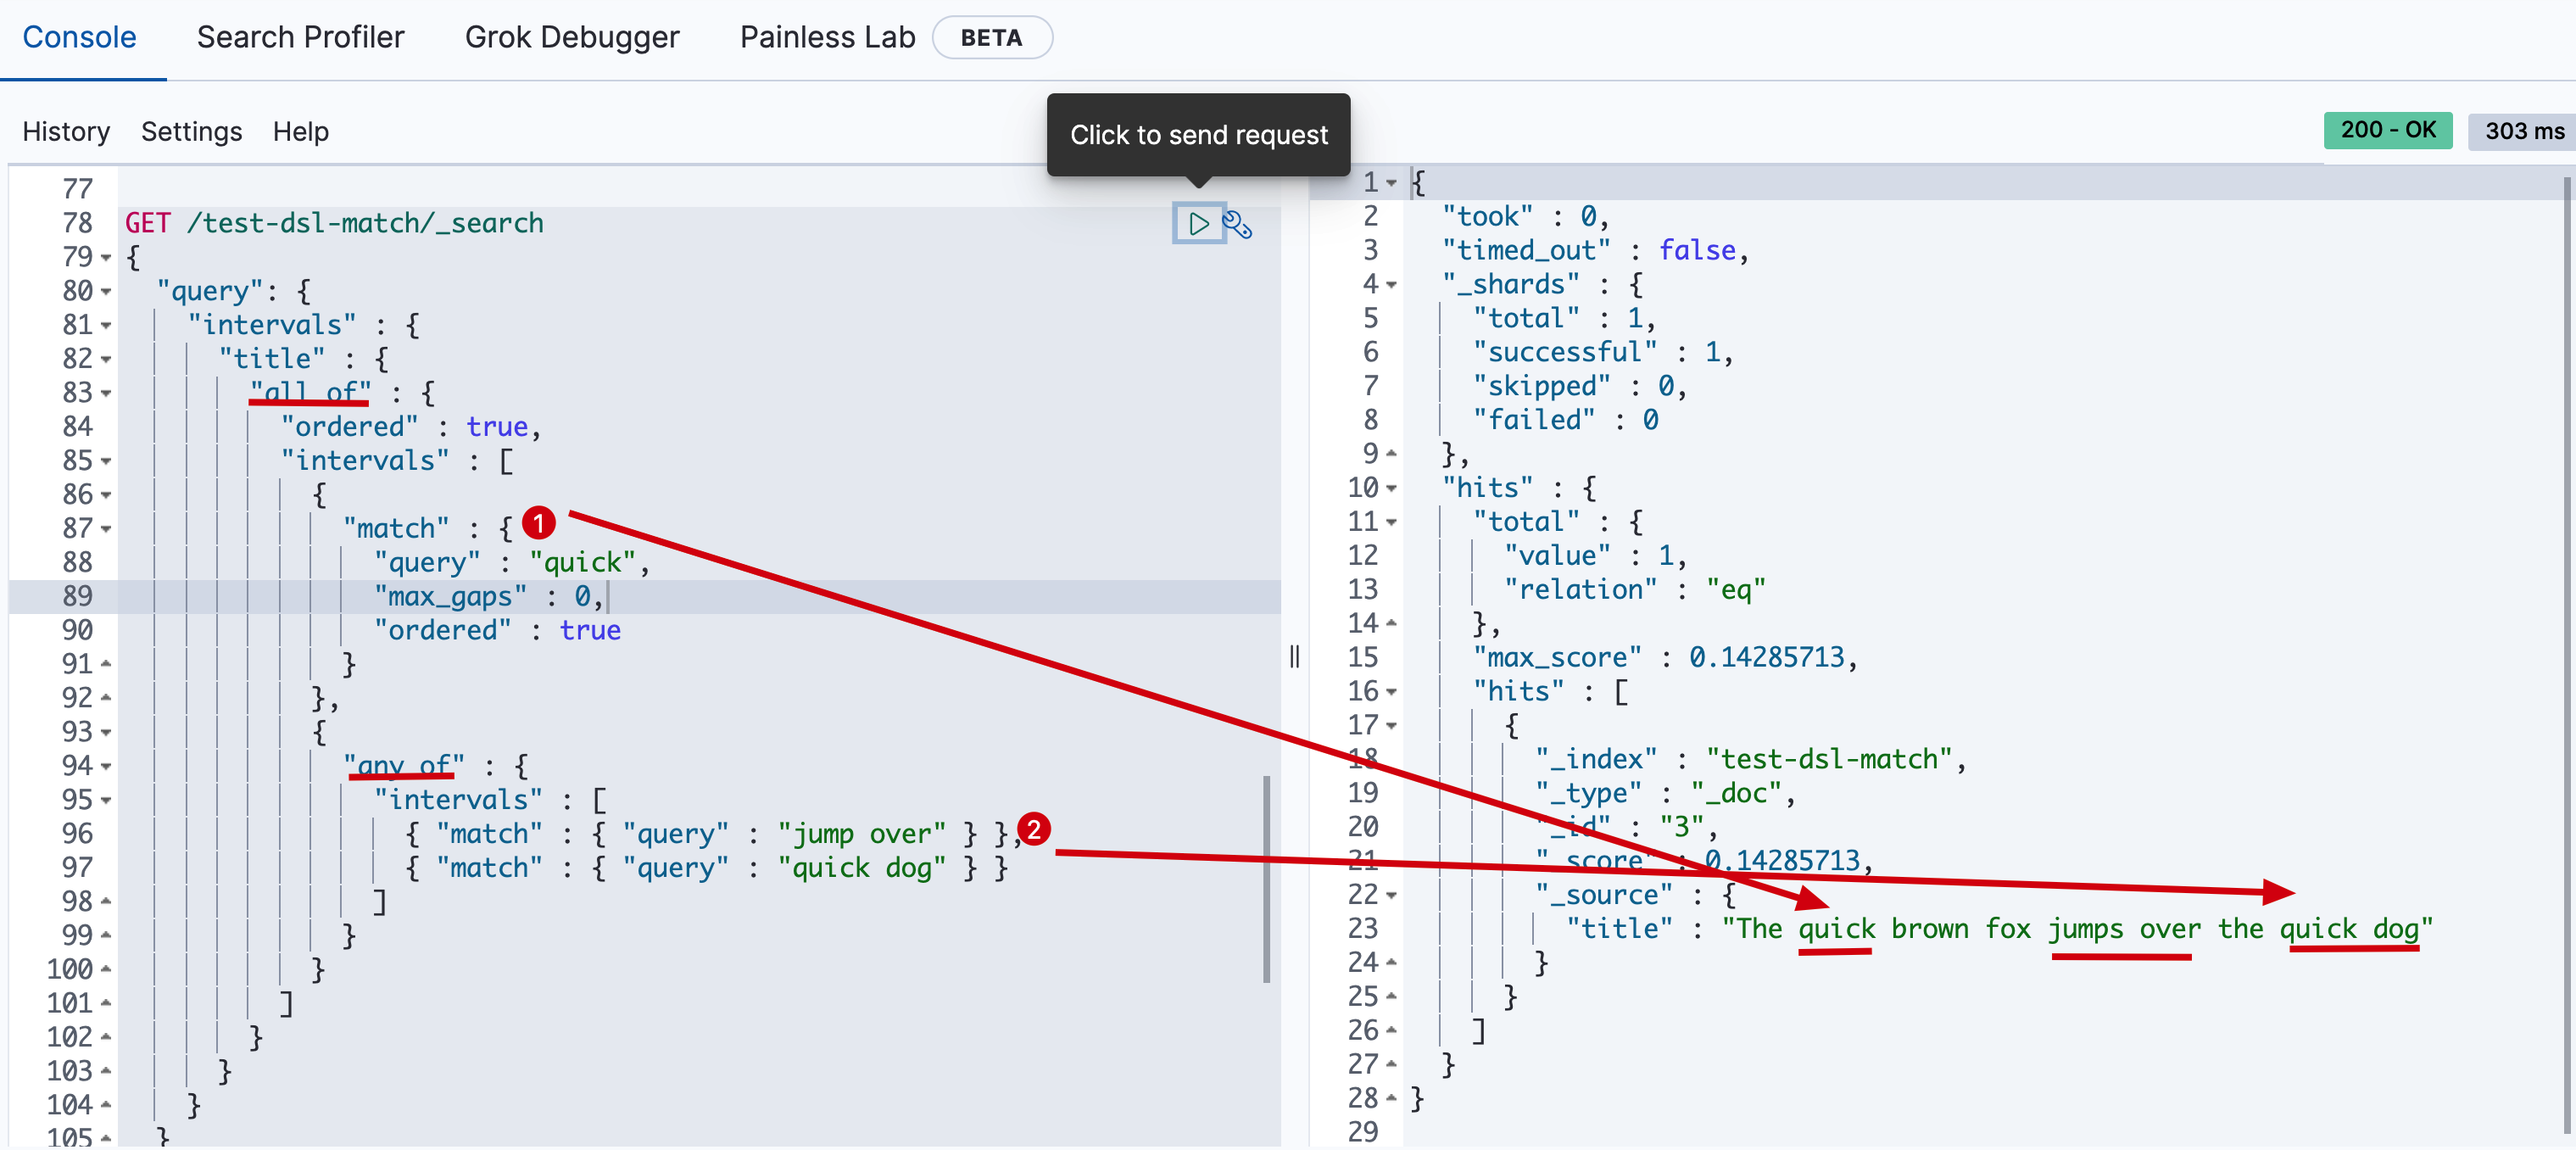The image size is (2576, 1150).
Task: Click the Console tab
Action: click(81, 36)
